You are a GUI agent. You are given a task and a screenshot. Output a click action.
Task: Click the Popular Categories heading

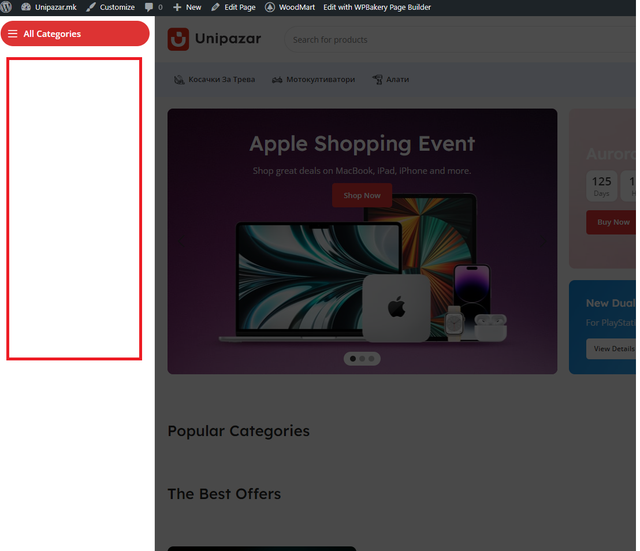tap(239, 431)
